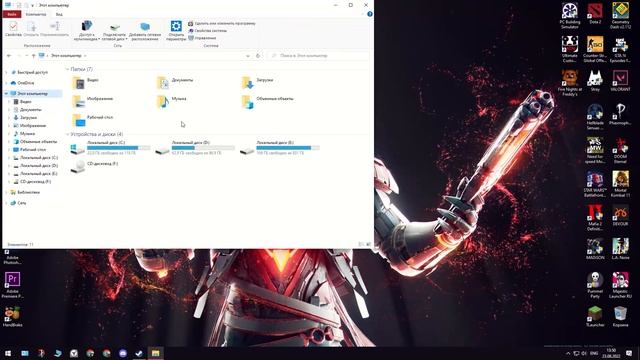Select Загрузки in the navigation tree
Viewport: 640px width, 360px height.
28,118
